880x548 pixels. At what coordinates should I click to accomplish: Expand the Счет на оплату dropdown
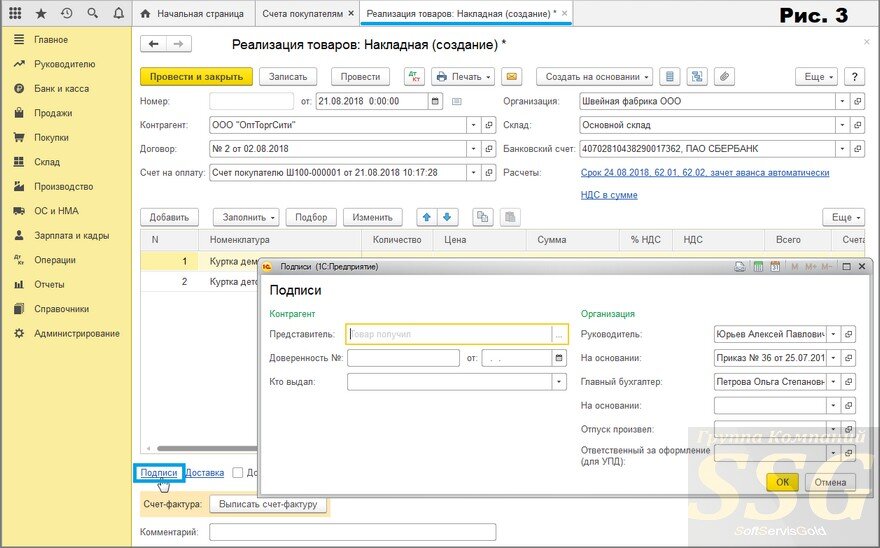click(x=474, y=172)
